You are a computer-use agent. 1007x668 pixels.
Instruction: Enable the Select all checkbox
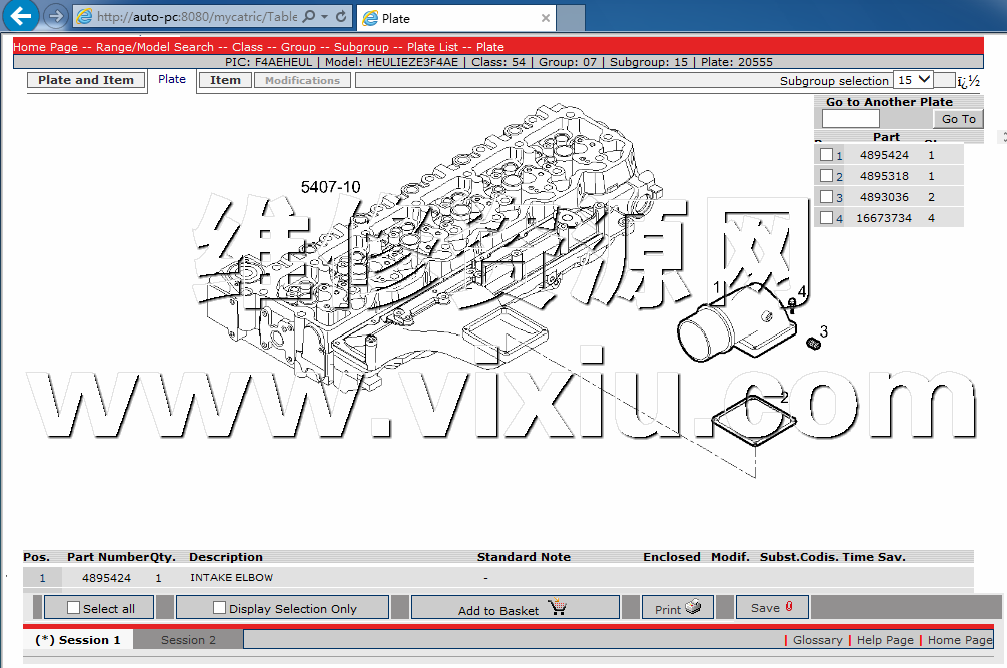click(73, 608)
